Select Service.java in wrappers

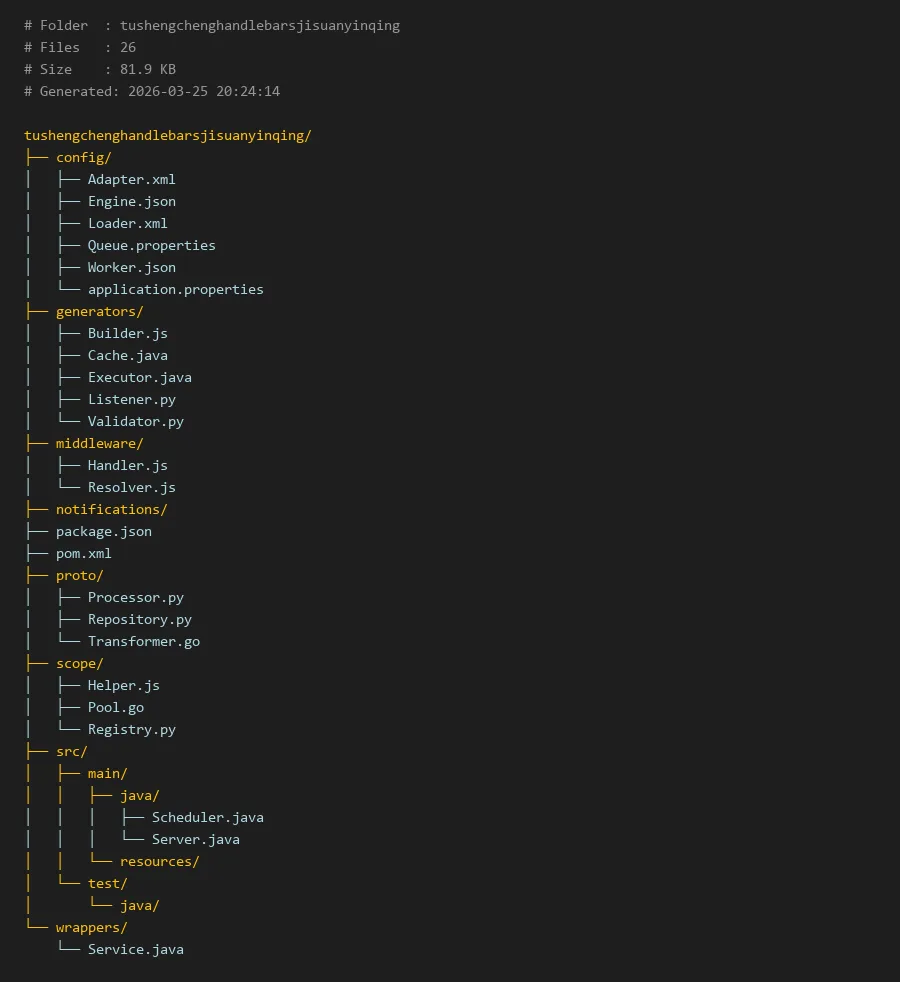coord(135,949)
